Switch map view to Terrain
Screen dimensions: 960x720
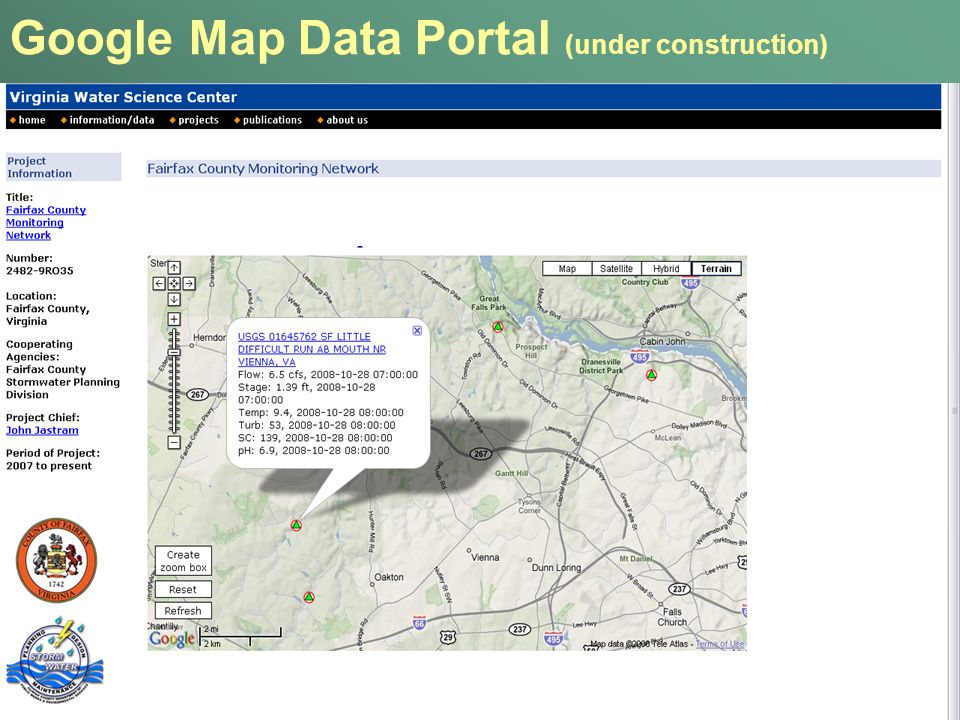pyautogui.click(x=716, y=269)
